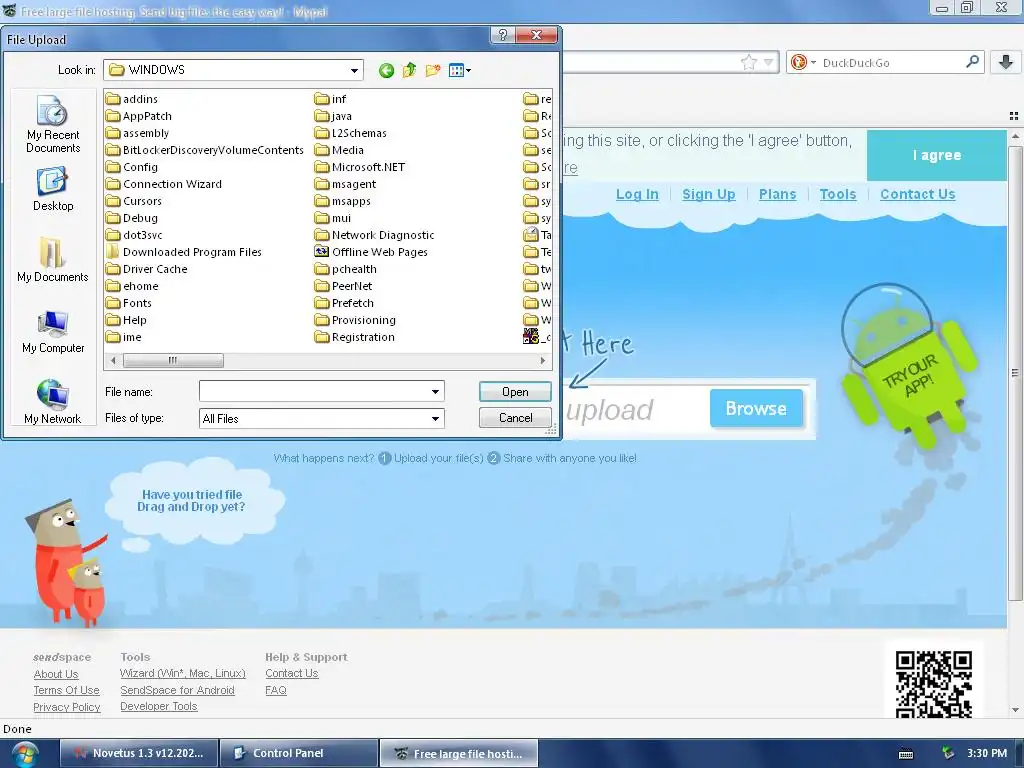Image resolution: width=1024 pixels, height=768 pixels.
Task: Click the Open button in File Upload
Action: tap(515, 392)
